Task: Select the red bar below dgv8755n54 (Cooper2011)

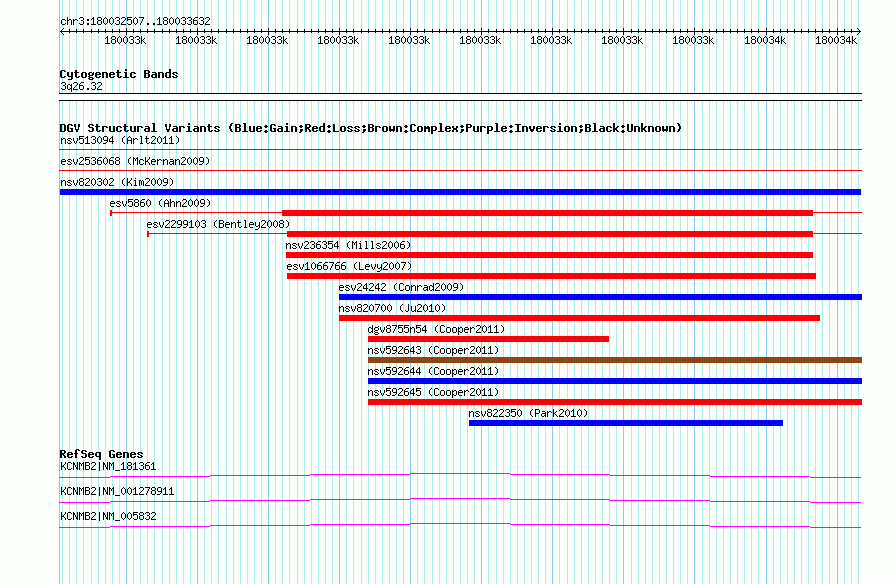Action: 488,339
